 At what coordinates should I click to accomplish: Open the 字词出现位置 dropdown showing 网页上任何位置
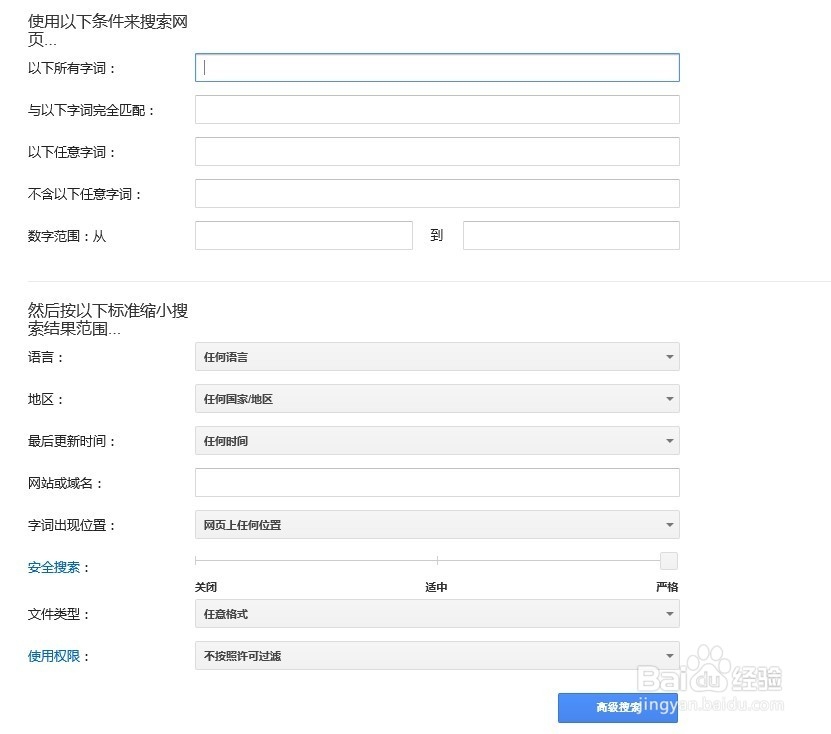tap(436, 524)
